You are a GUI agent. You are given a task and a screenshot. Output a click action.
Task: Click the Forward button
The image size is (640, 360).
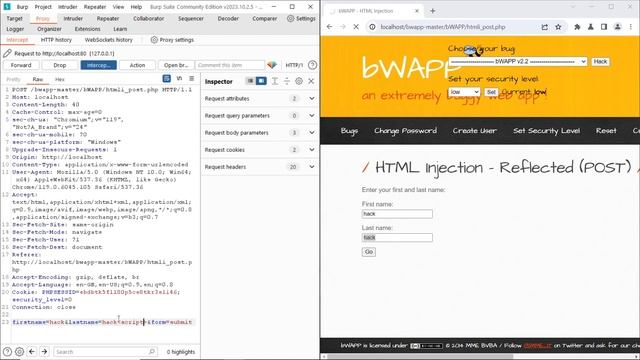[x=21, y=65]
